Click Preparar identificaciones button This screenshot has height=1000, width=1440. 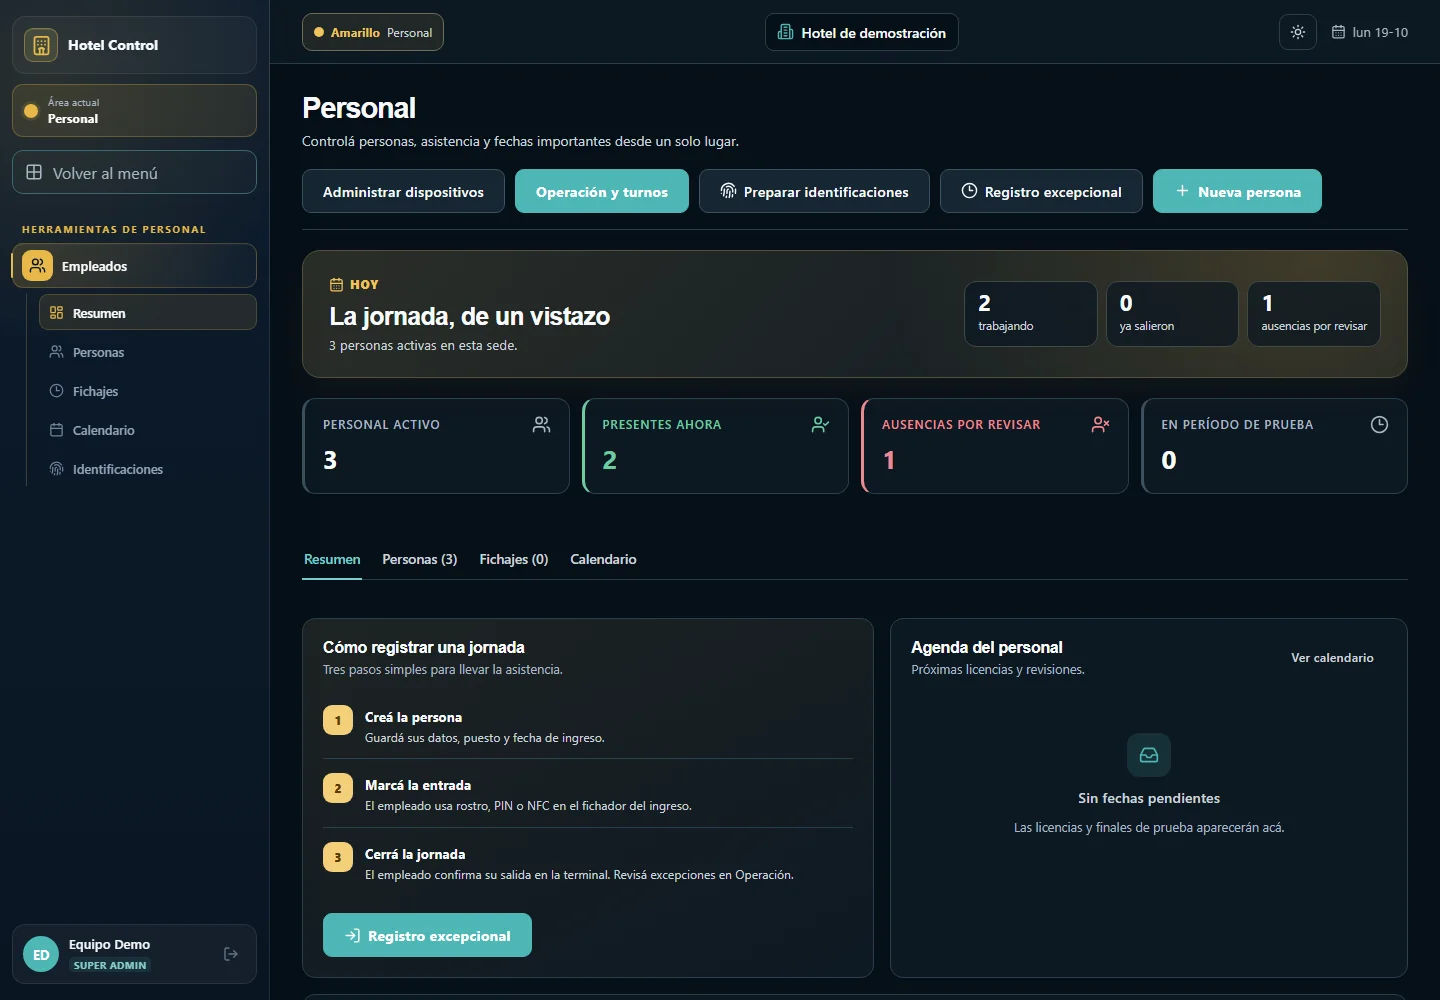pyautogui.click(x=814, y=191)
